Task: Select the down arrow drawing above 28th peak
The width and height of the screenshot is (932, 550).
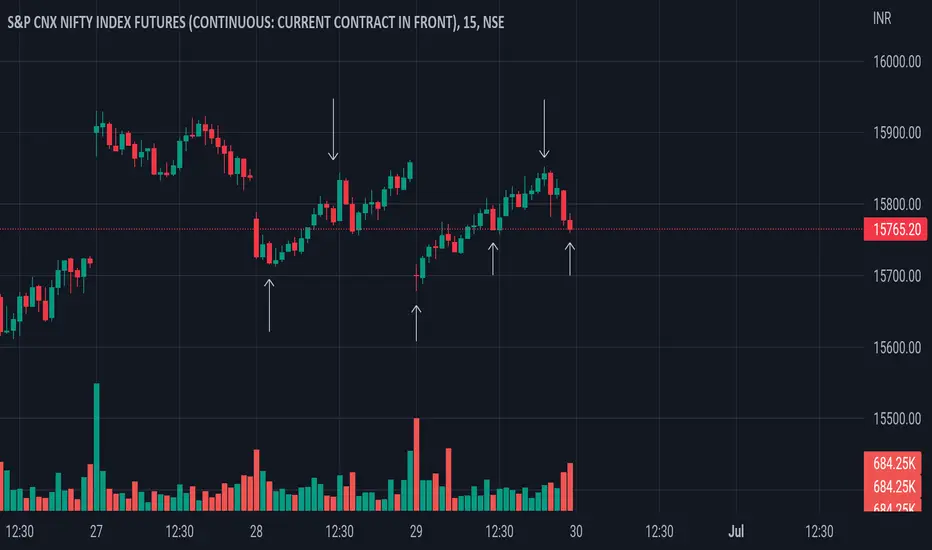Action: tap(333, 130)
